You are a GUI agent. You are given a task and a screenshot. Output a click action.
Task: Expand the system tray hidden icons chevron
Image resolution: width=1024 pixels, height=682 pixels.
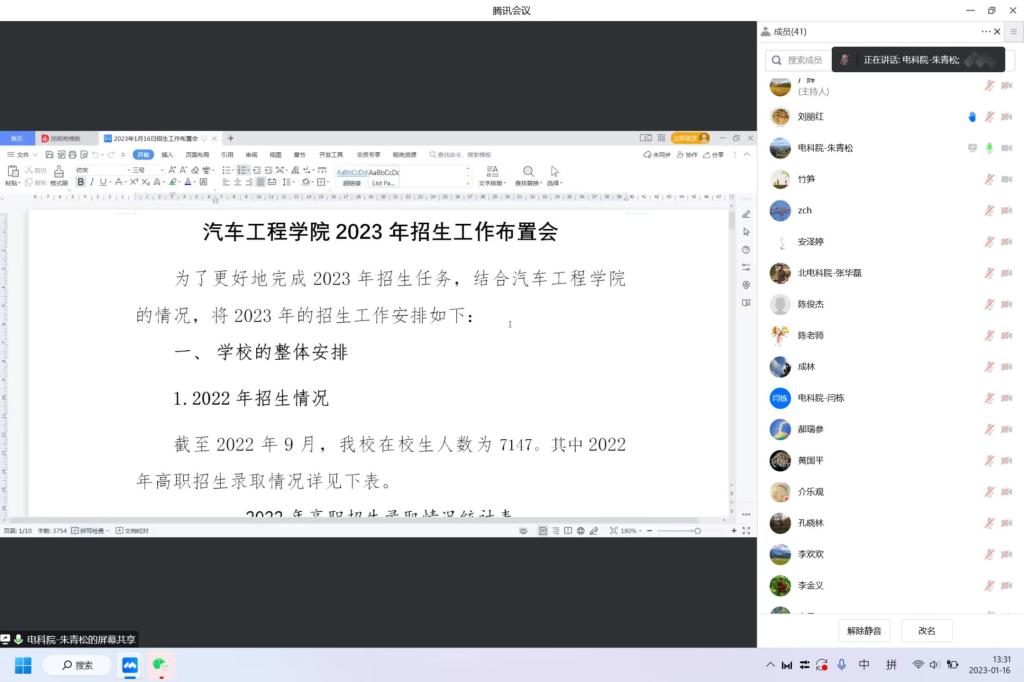tap(770, 665)
